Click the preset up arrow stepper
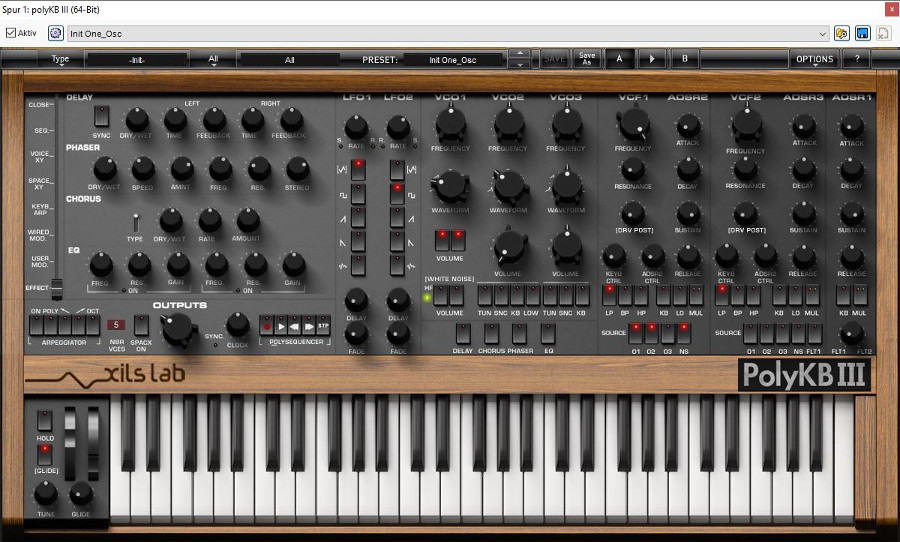 coord(519,54)
